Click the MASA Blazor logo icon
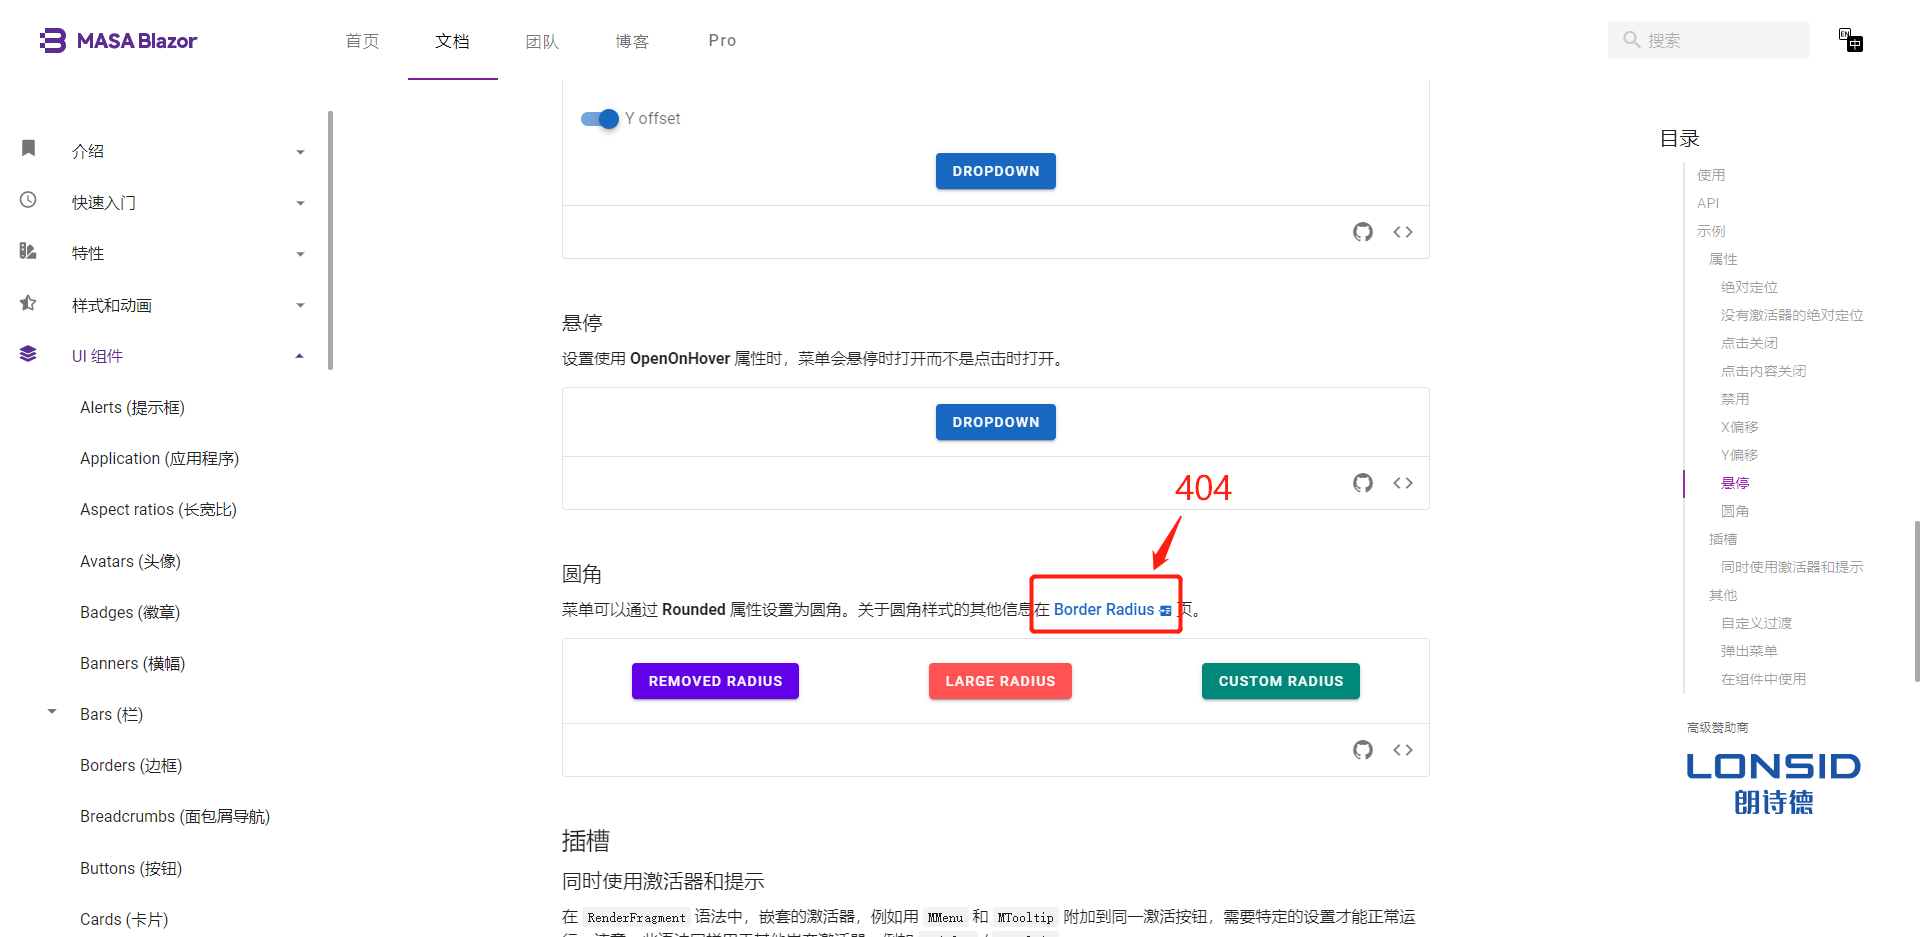The width and height of the screenshot is (1920, 937). [52, 40]
